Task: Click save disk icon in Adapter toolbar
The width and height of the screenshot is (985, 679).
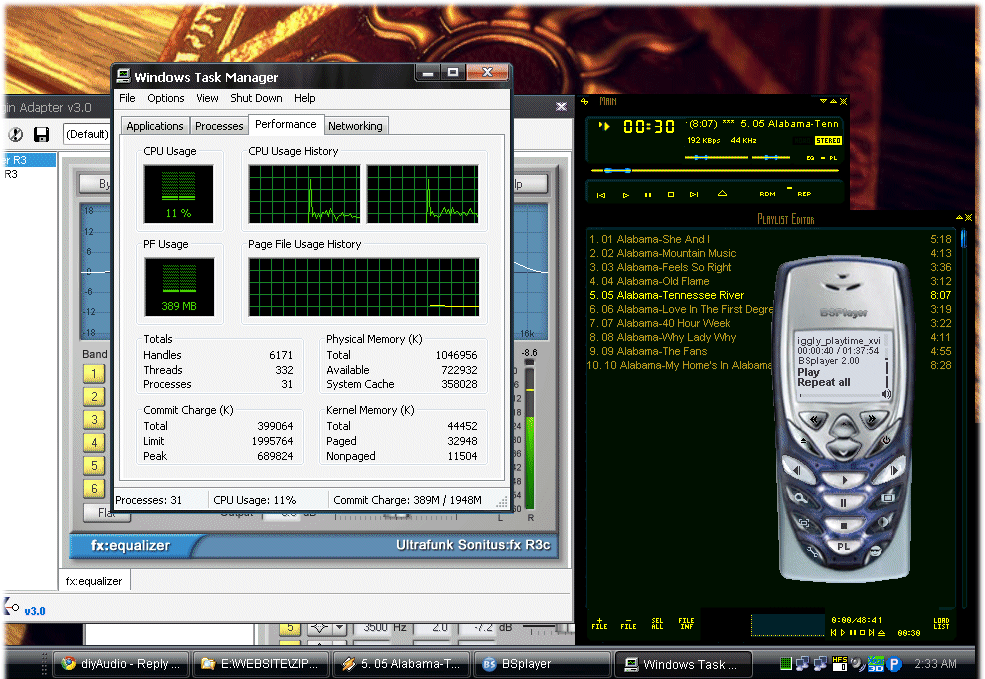Action: (41, 134)
